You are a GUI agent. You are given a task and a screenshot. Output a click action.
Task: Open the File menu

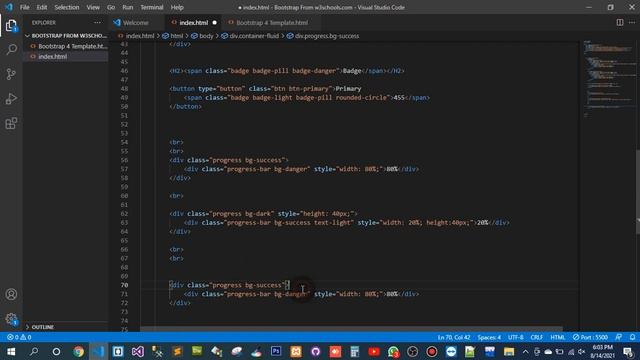coord(24,7)
